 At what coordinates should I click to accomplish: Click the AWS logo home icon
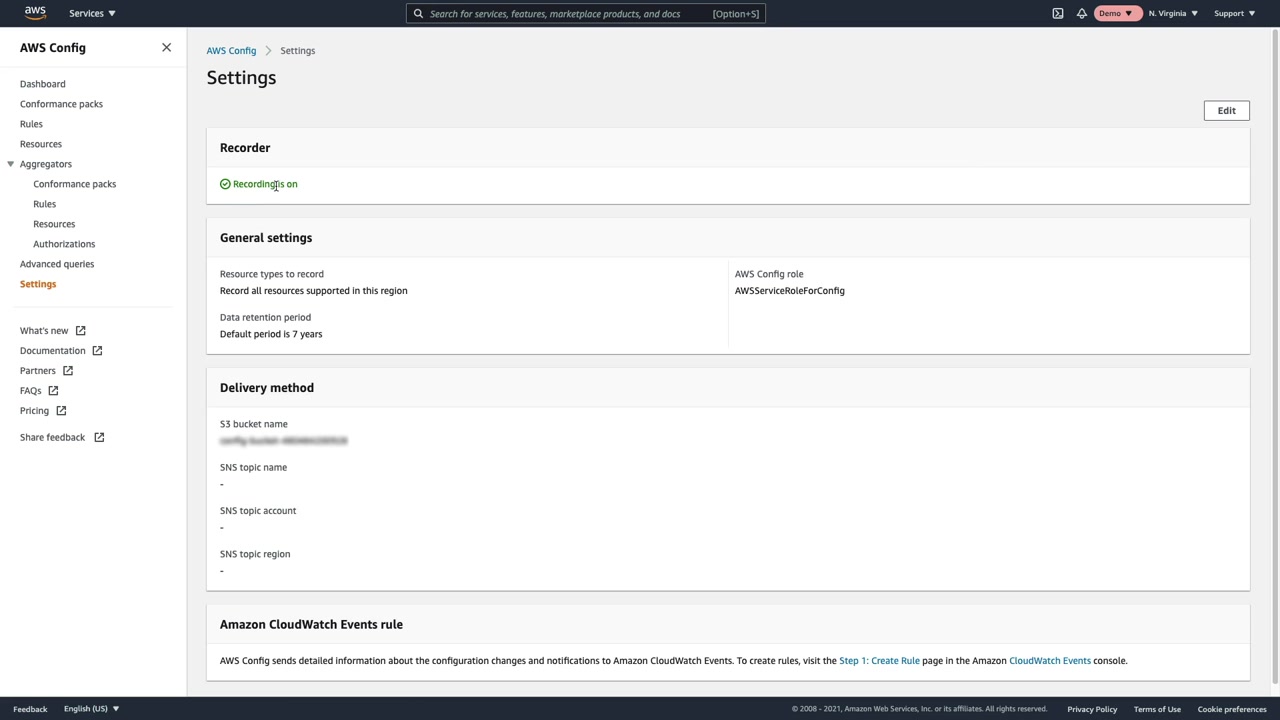pos(35,13)
